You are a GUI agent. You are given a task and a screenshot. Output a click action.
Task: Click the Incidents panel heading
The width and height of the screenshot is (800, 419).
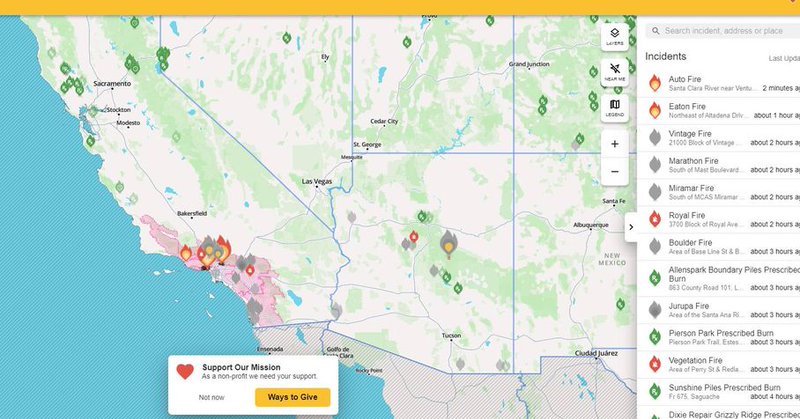pos(665,57)
